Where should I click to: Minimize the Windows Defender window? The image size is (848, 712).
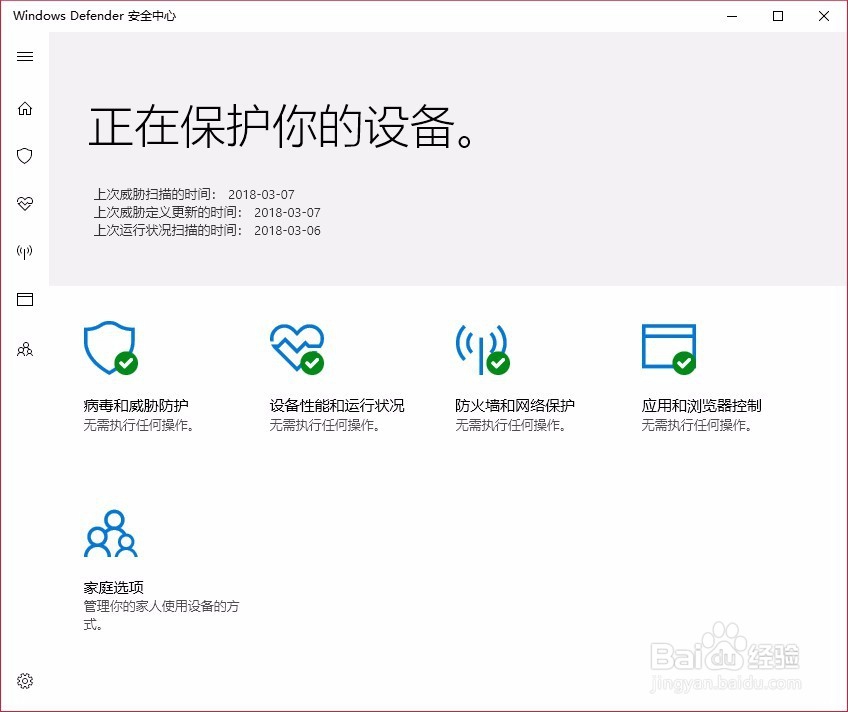[732, 16]
